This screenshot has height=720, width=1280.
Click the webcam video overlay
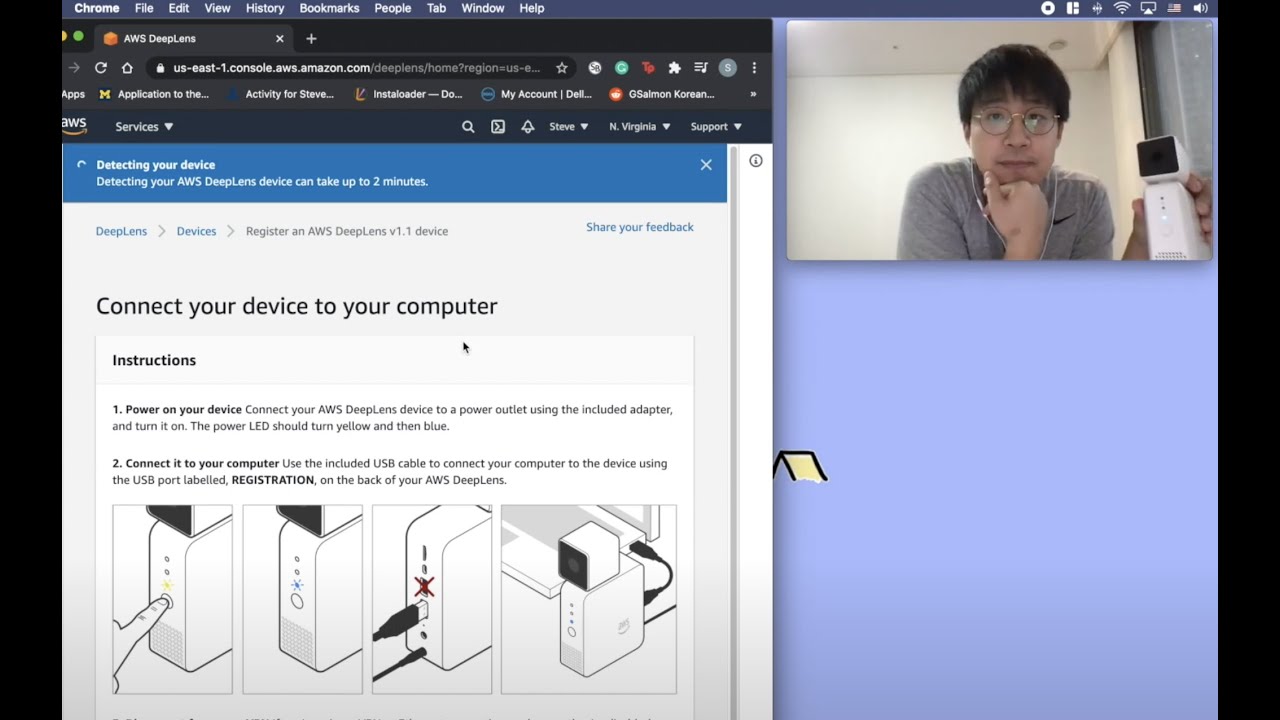coord(1000,140)
